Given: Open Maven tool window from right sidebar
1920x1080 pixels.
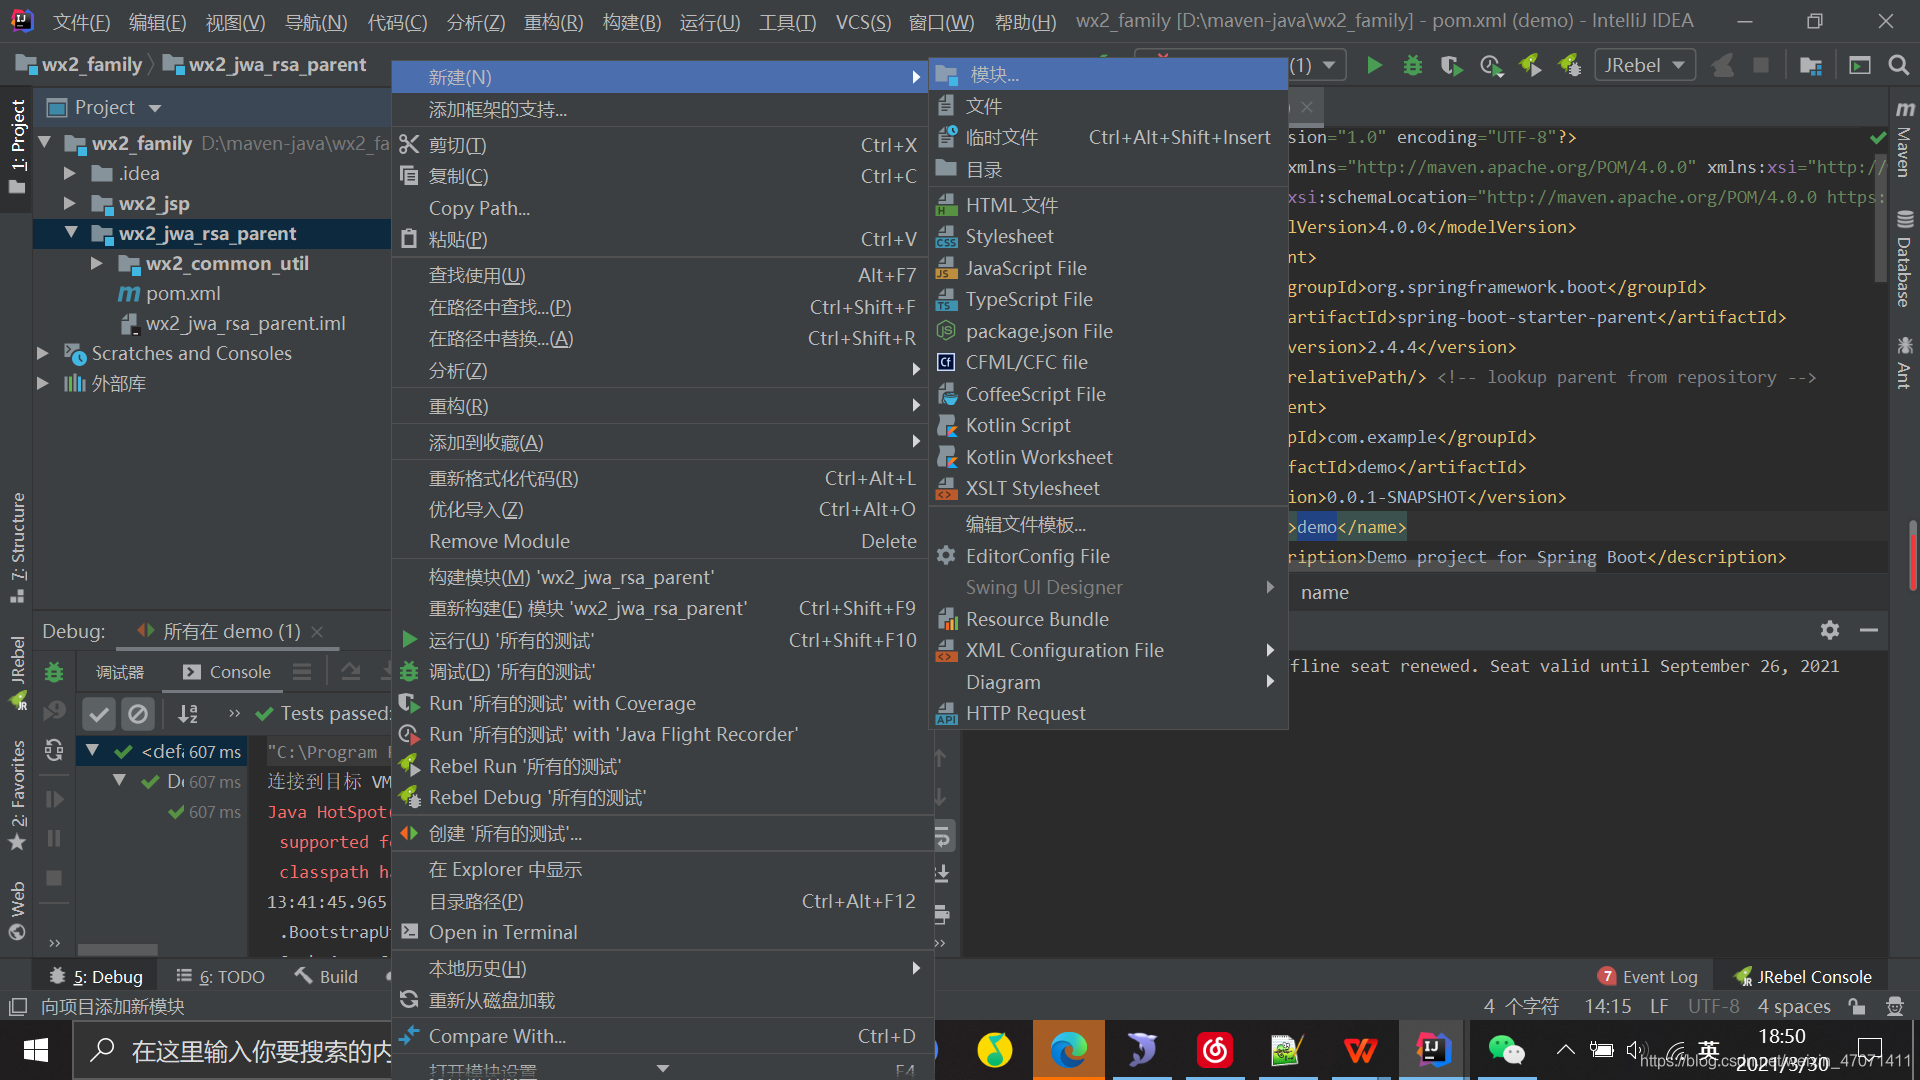Looking at the screenshot, I should (x=1904, y=140).
